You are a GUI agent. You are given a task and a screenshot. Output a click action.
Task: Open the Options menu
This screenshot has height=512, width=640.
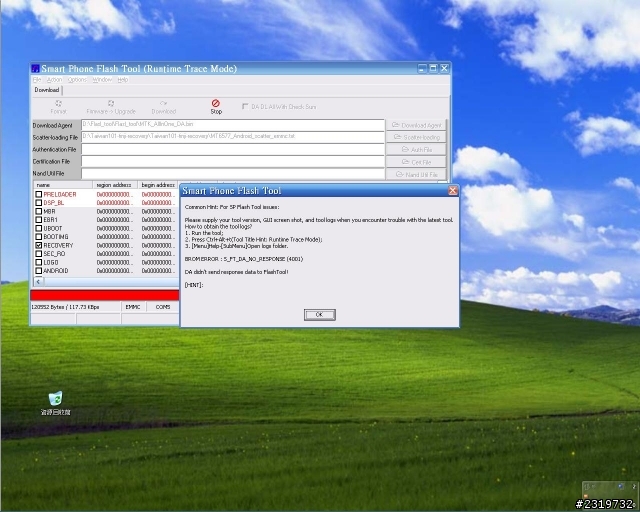[x=77, y=80]
